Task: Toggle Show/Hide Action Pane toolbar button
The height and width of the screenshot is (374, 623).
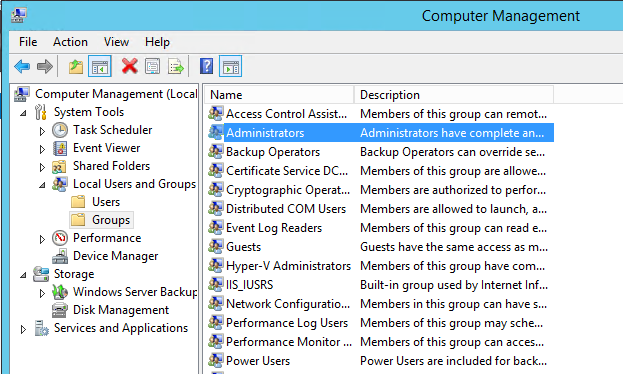Action: (230, 66)
